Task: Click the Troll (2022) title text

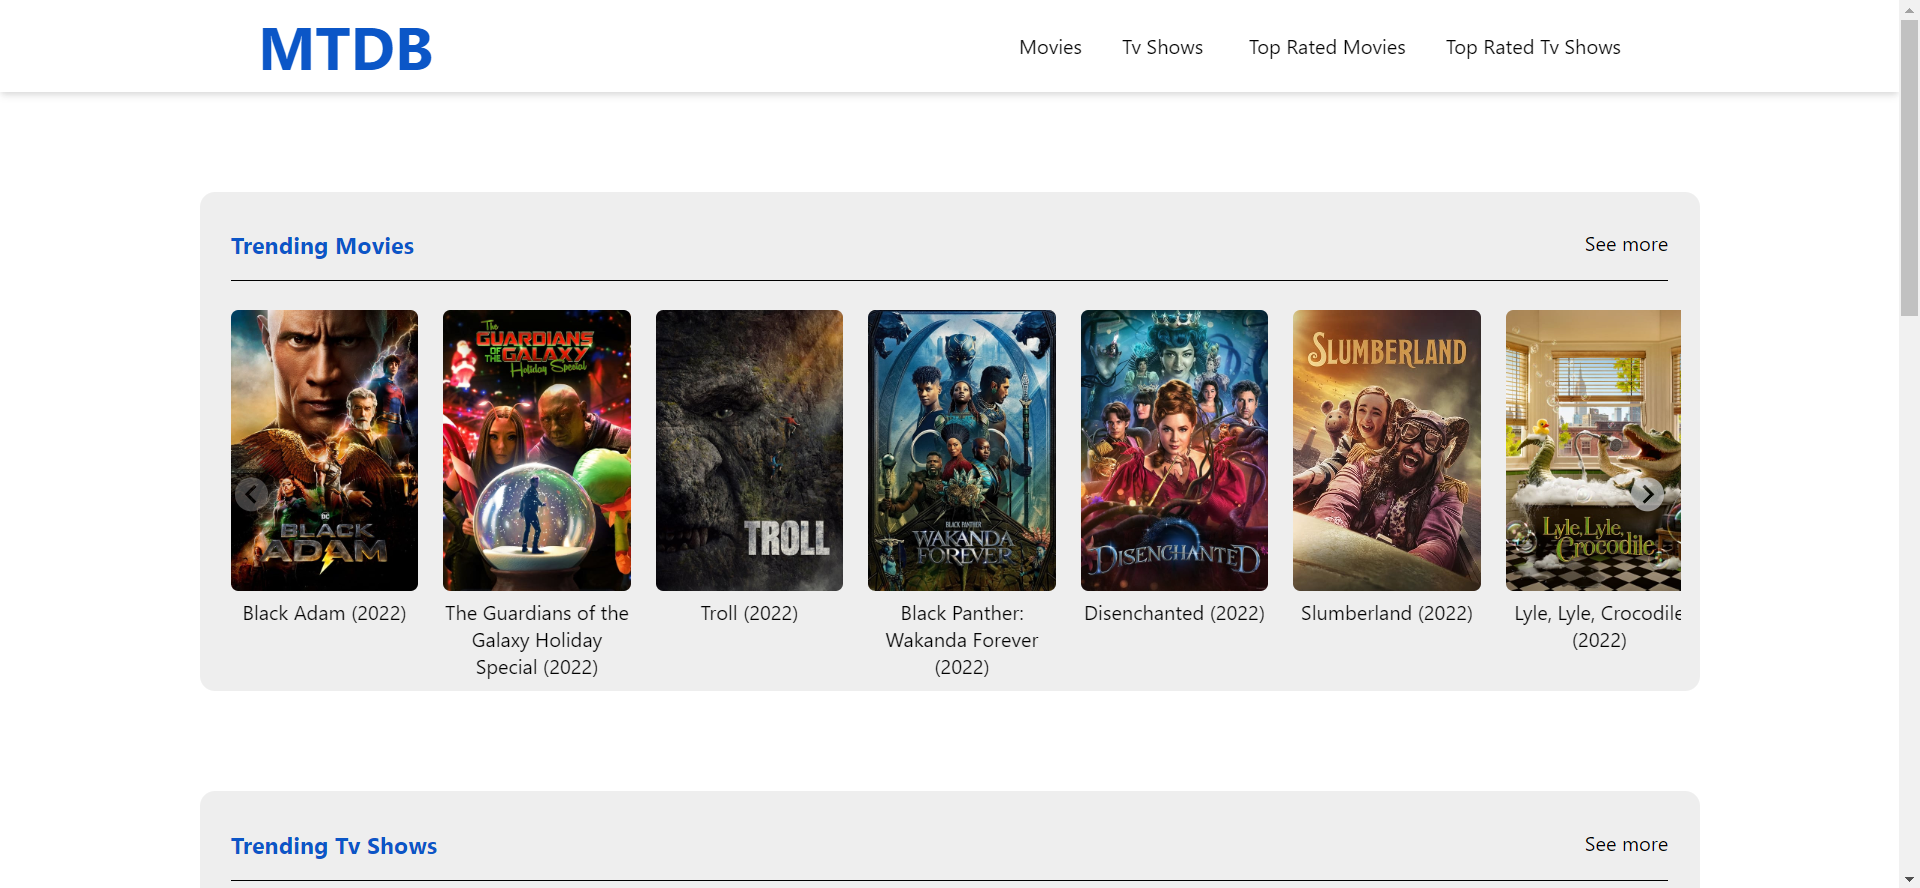Action: pyautogui.click(x=749, y=613)
